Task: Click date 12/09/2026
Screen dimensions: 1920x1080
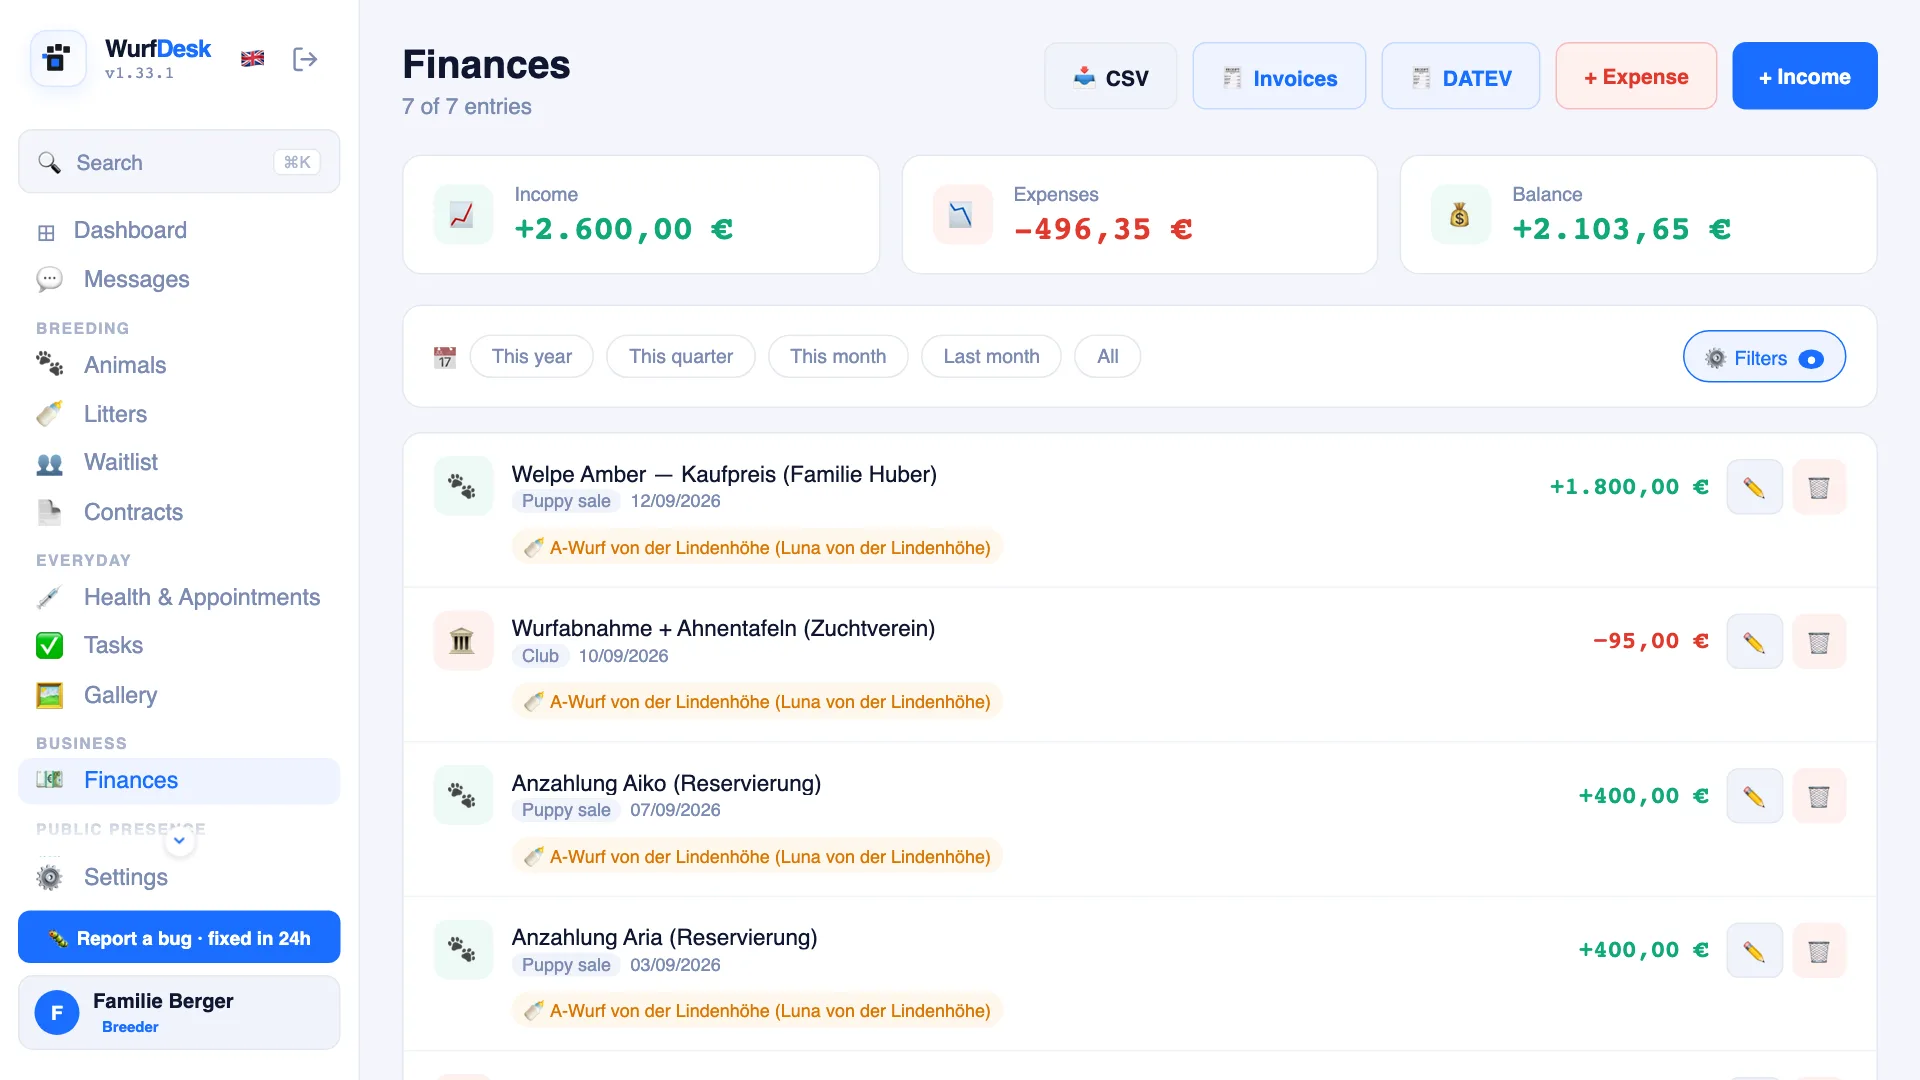Action: pos(675,501)
